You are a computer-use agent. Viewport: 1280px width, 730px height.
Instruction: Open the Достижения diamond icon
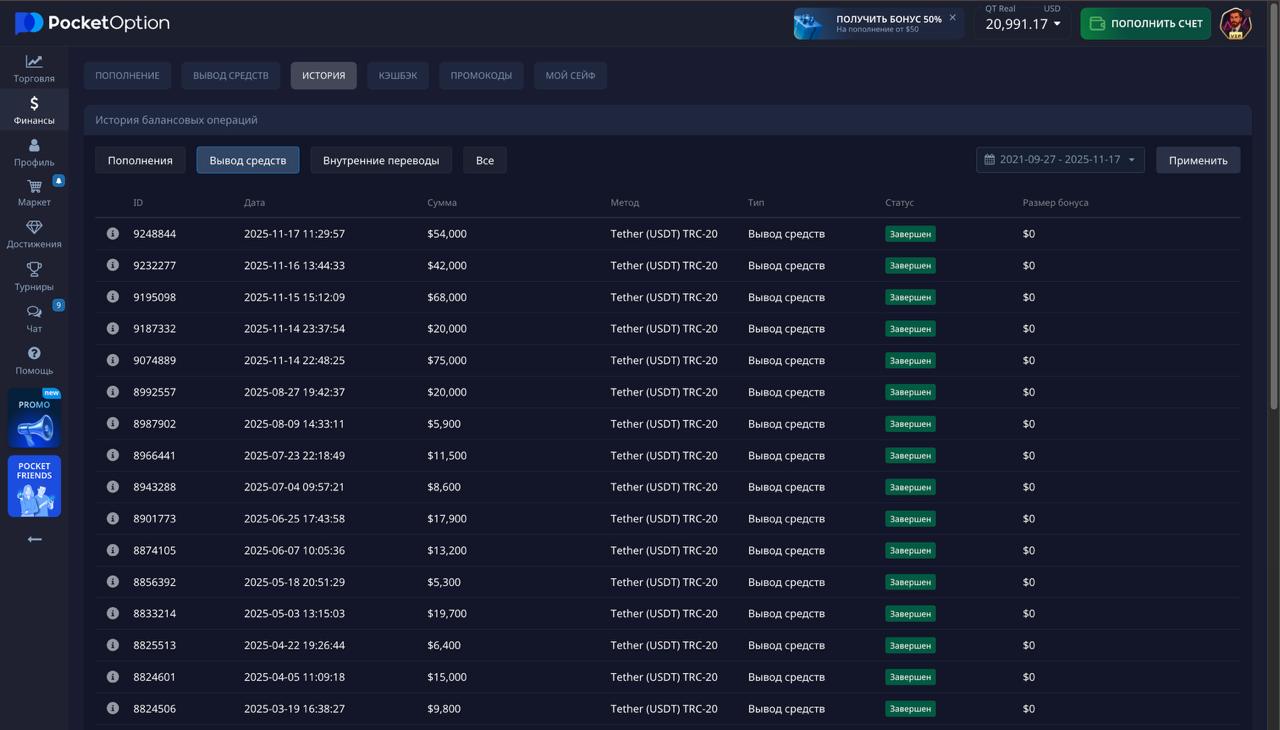point(34,228)
